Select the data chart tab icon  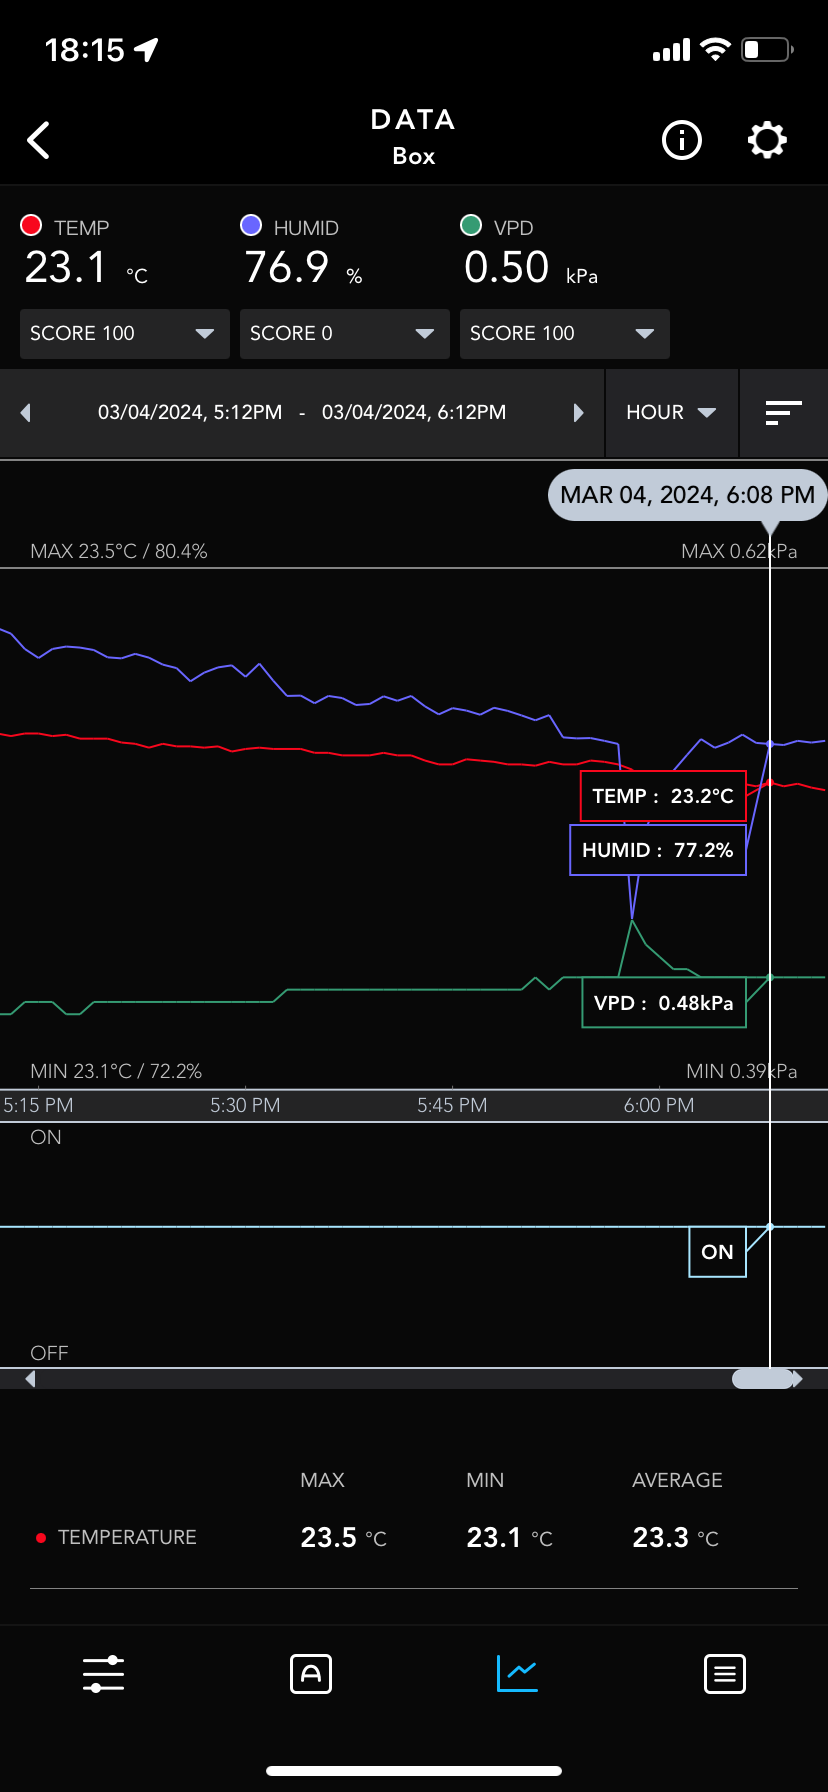pos(517,1672)
